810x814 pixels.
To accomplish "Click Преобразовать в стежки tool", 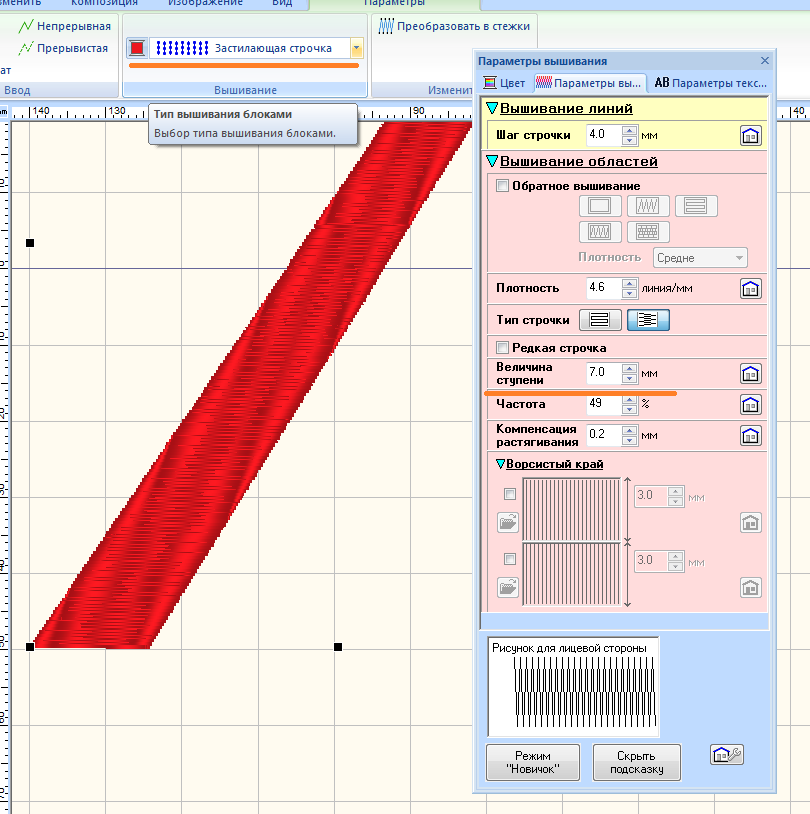I will 455,26.
